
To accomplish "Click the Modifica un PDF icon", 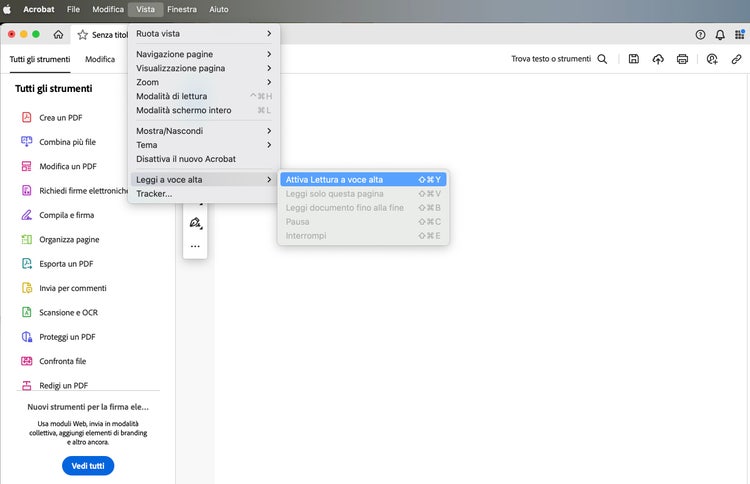I will (27, 166).
